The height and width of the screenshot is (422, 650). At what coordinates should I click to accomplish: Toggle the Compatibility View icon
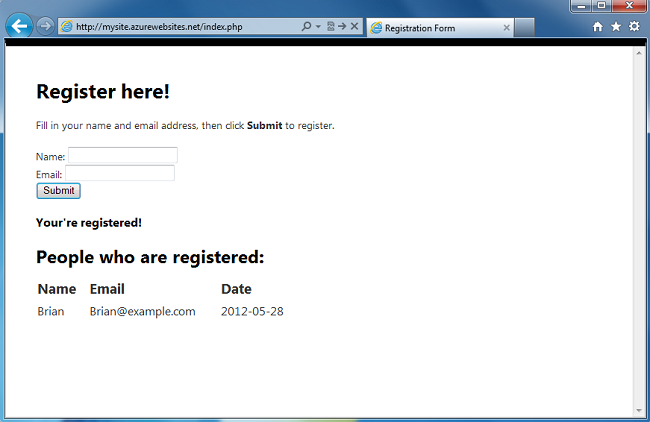(330, 27)
